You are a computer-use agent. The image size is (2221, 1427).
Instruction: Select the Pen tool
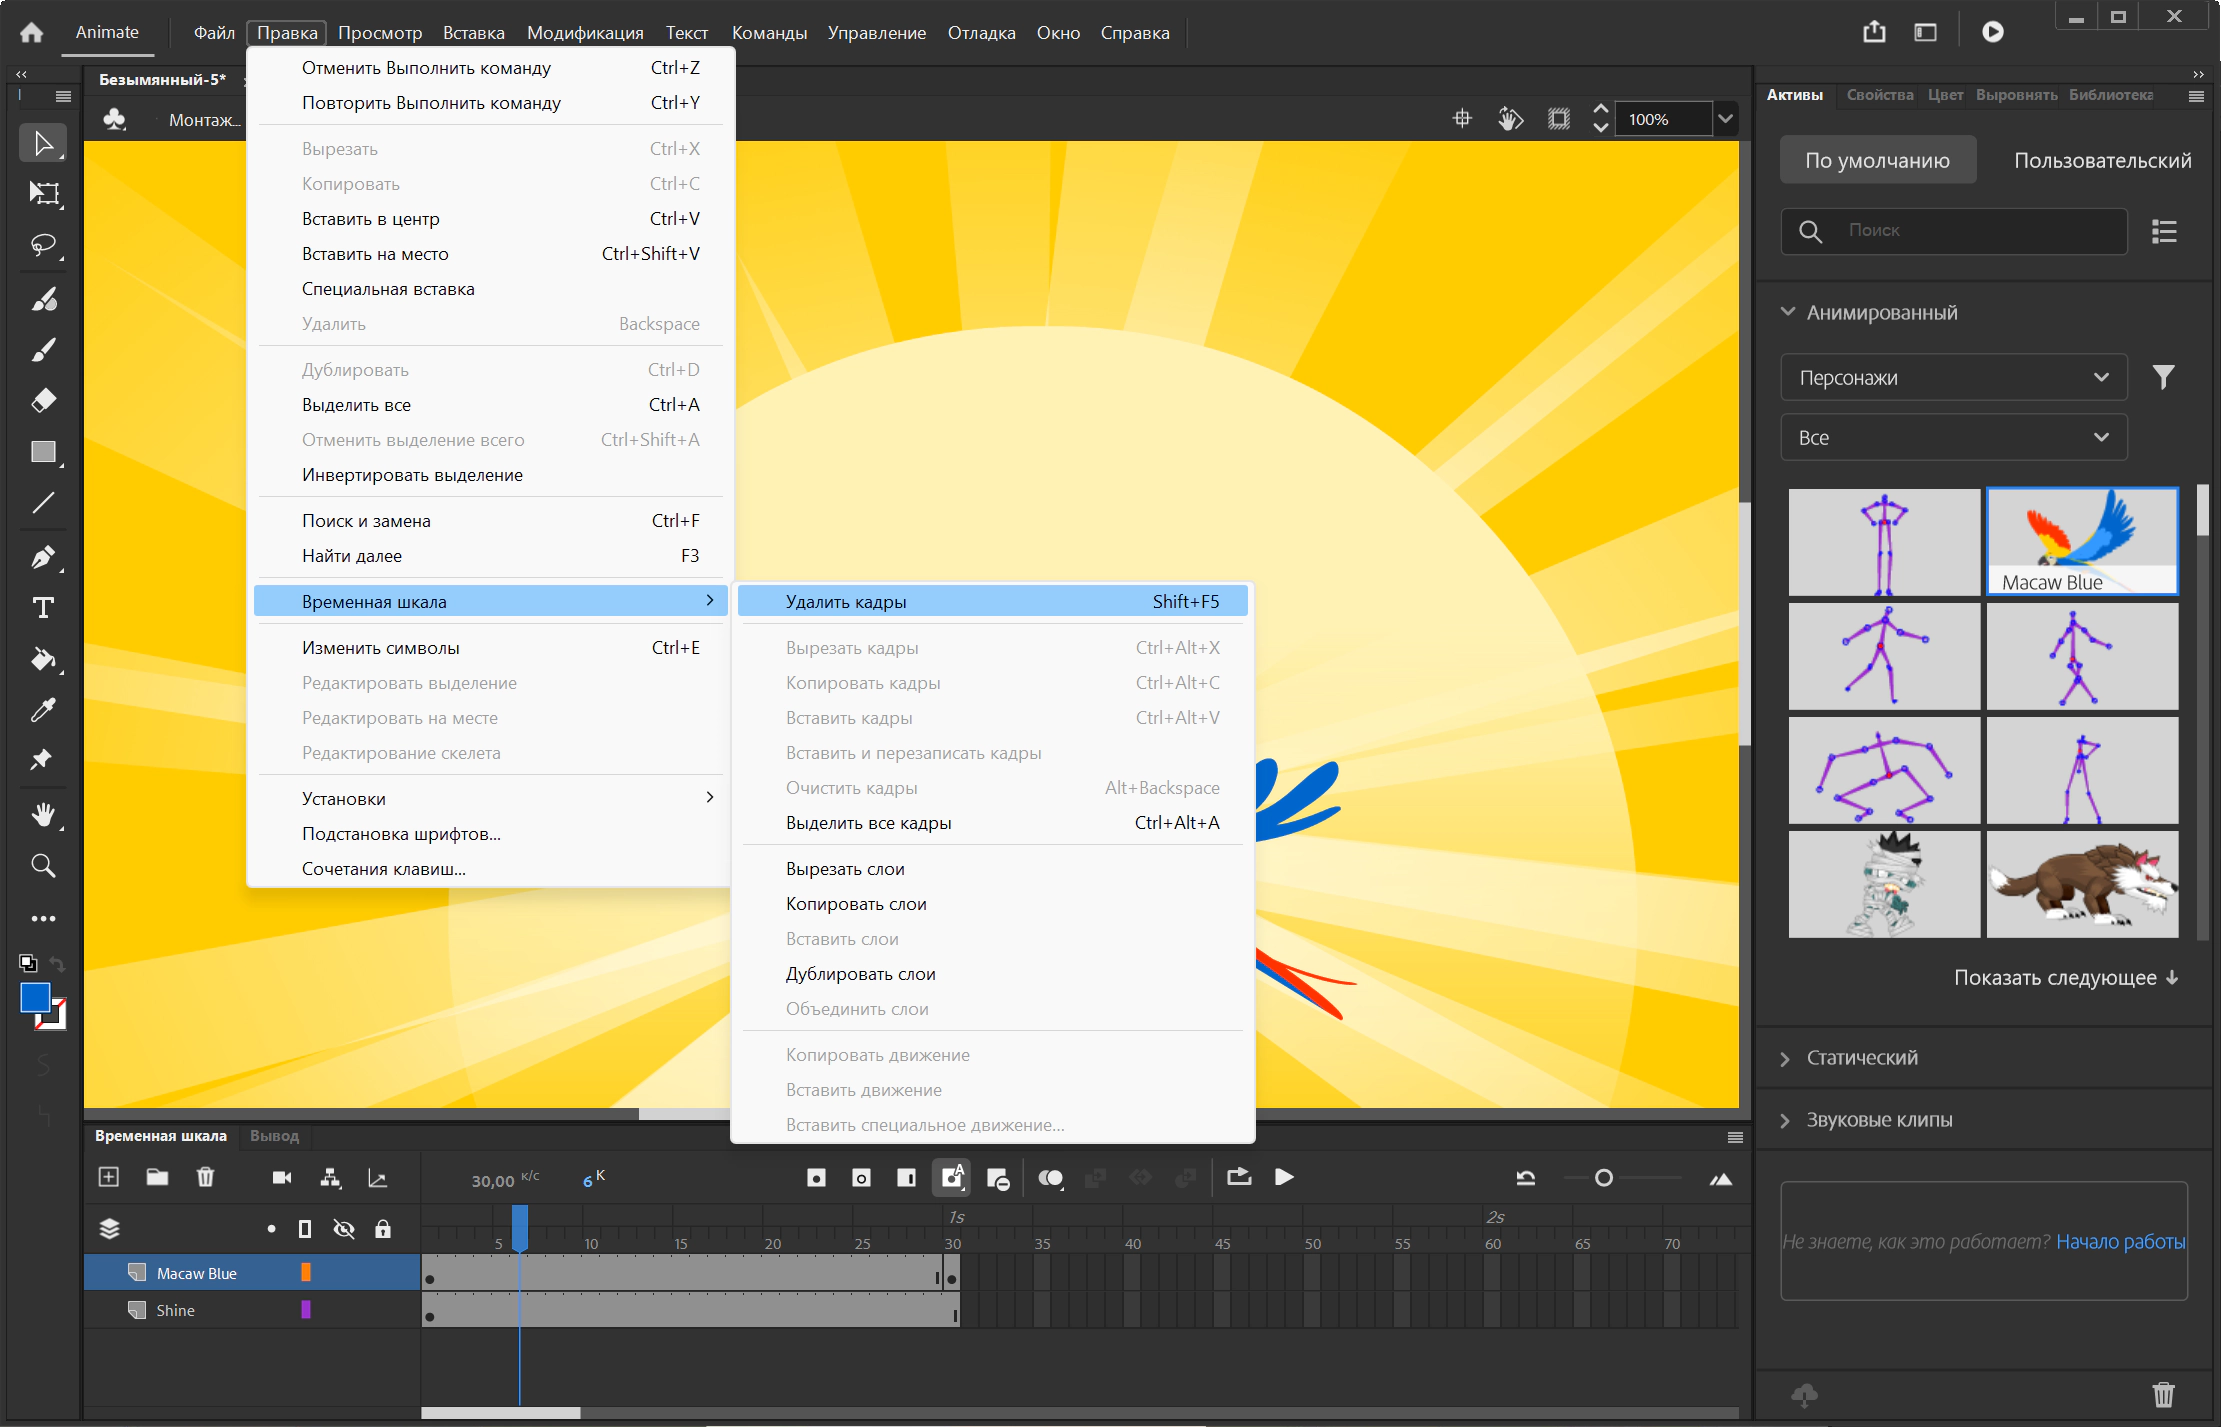click(43, 557)
